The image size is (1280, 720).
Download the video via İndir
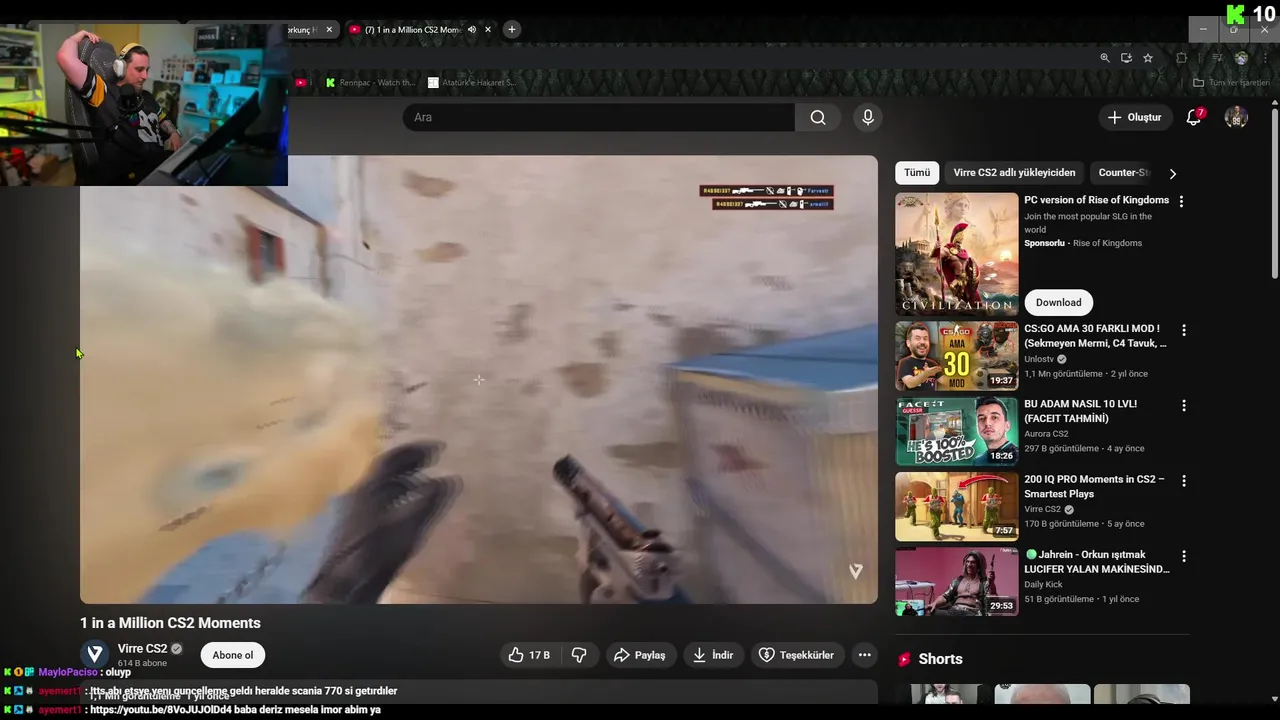[x=713, y=655]
